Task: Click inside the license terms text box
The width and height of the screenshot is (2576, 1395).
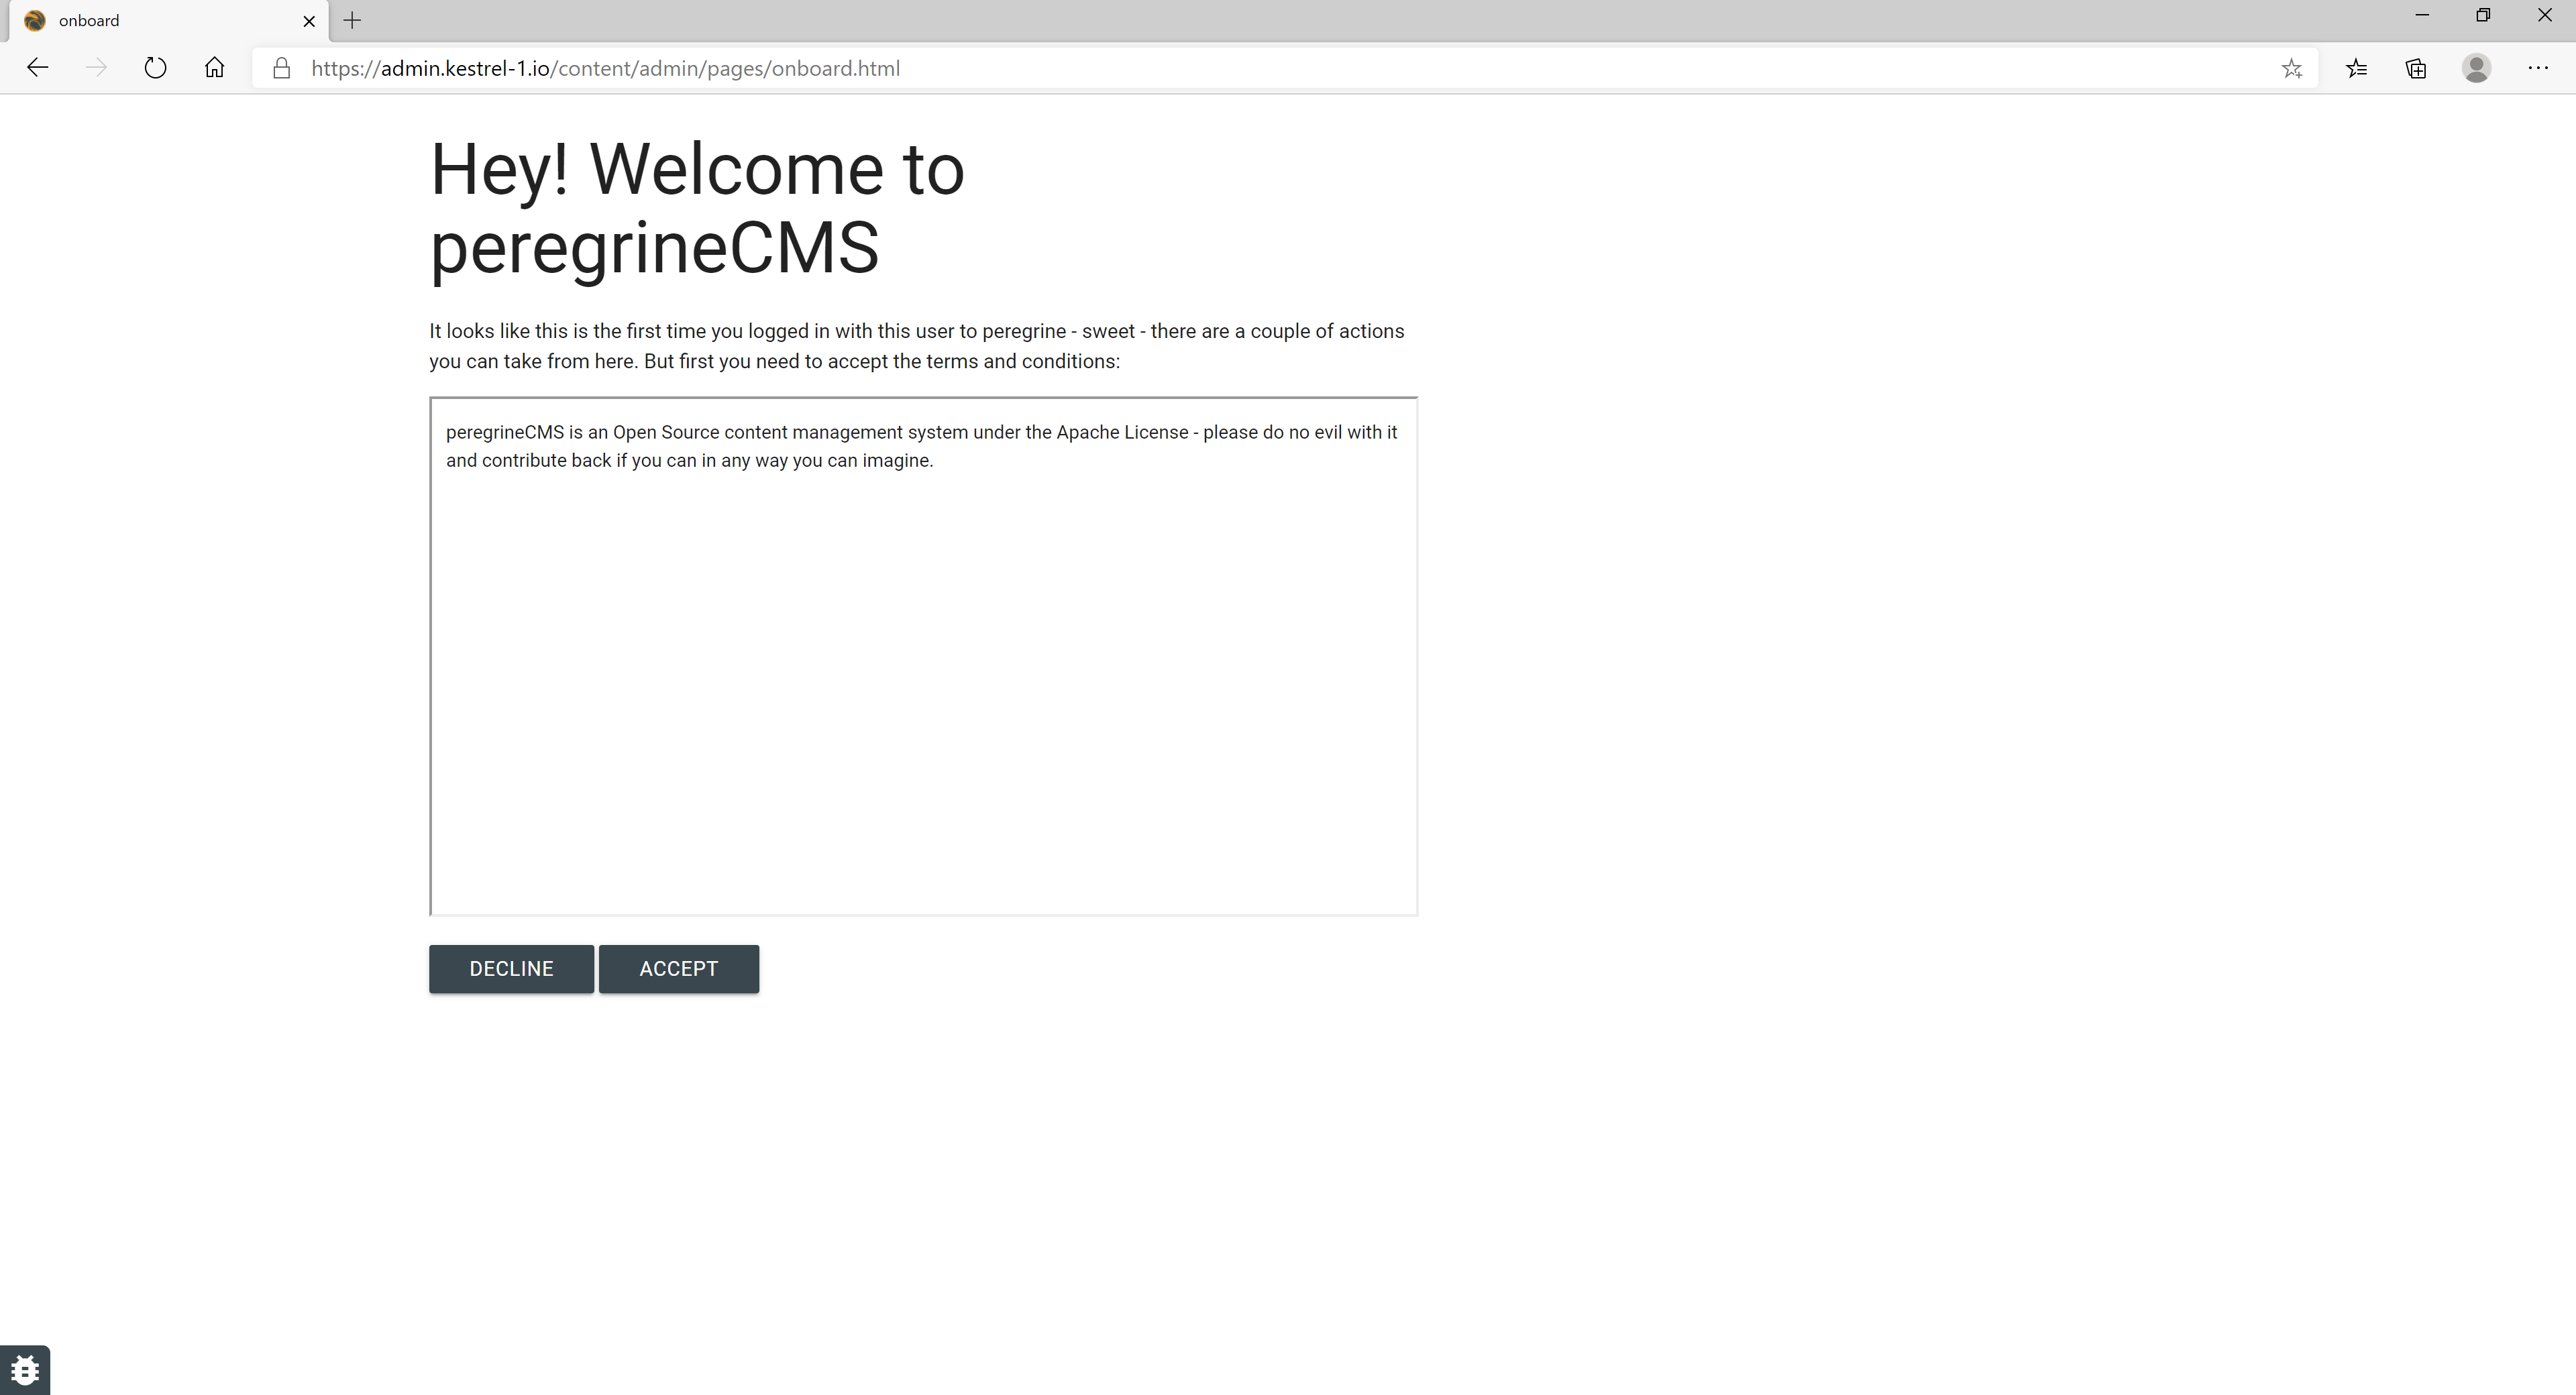Action: 923,680
